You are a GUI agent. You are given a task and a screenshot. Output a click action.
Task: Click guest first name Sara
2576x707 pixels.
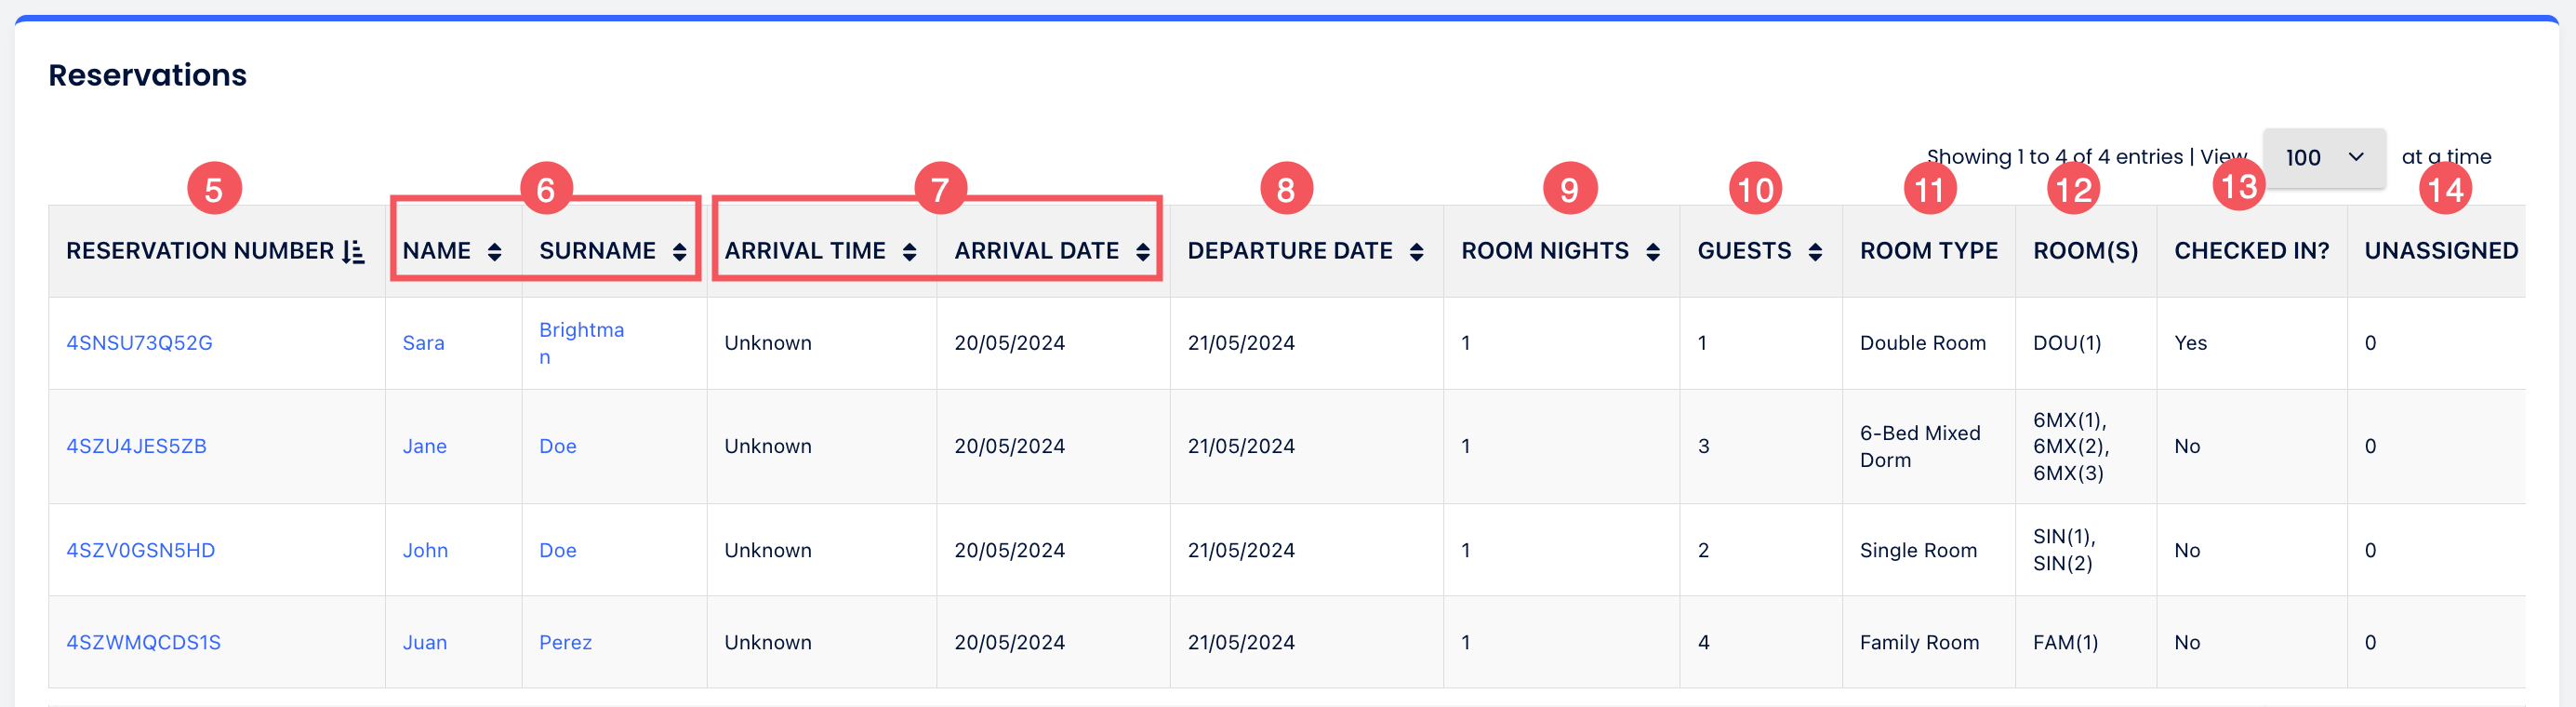coord(423,343)
